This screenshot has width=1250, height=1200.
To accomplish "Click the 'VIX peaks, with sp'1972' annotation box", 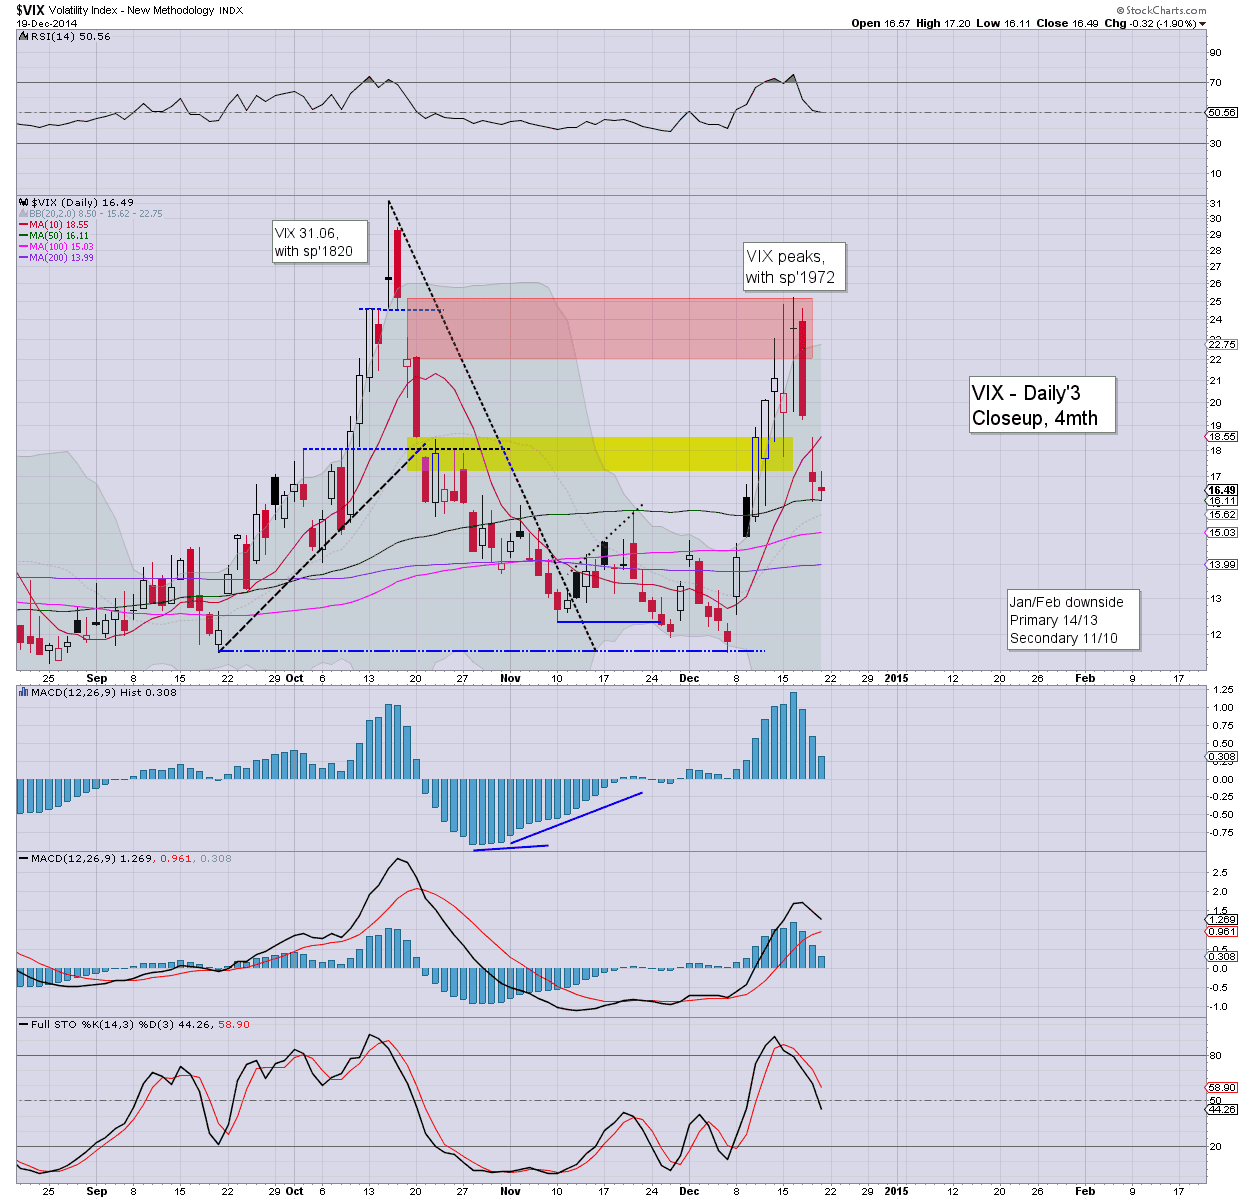I will coord(794,267).
